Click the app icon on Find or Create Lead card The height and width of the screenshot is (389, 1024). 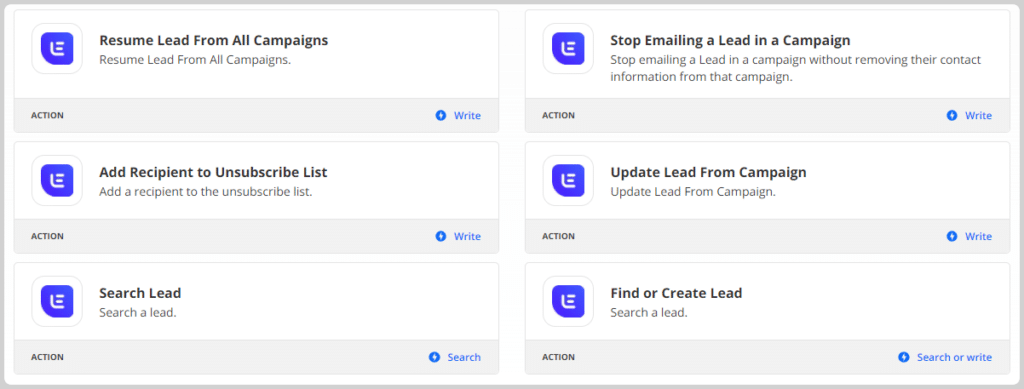tap(568, 301)
